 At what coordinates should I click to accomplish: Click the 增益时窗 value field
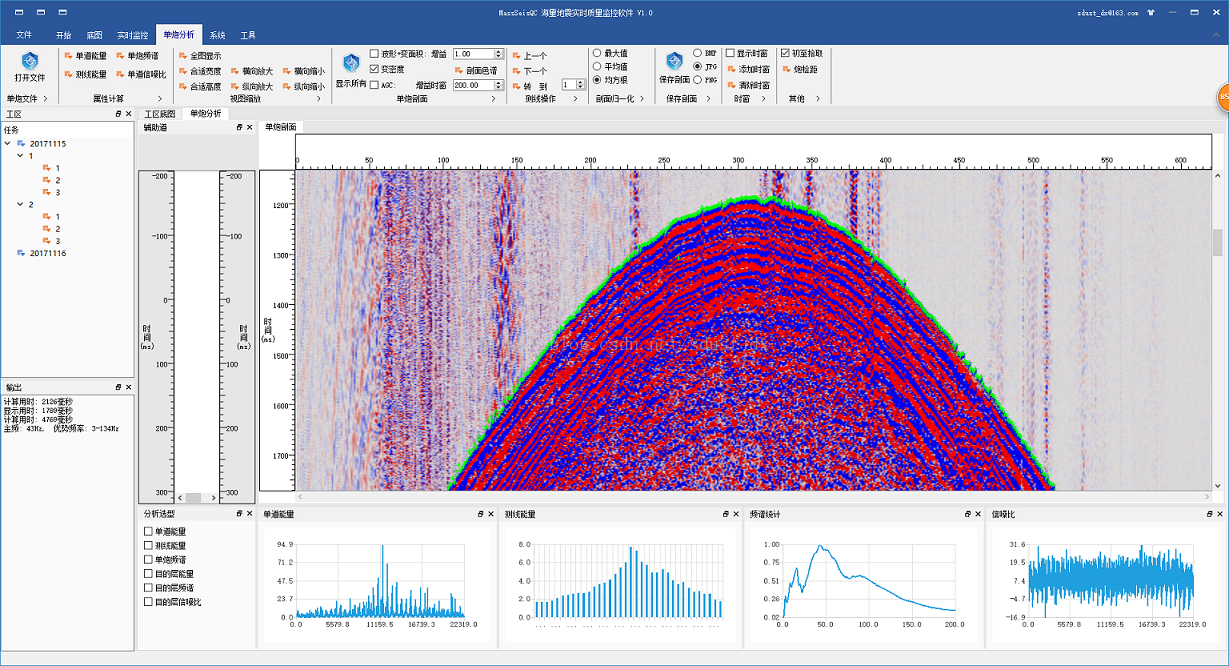point(477,85)
